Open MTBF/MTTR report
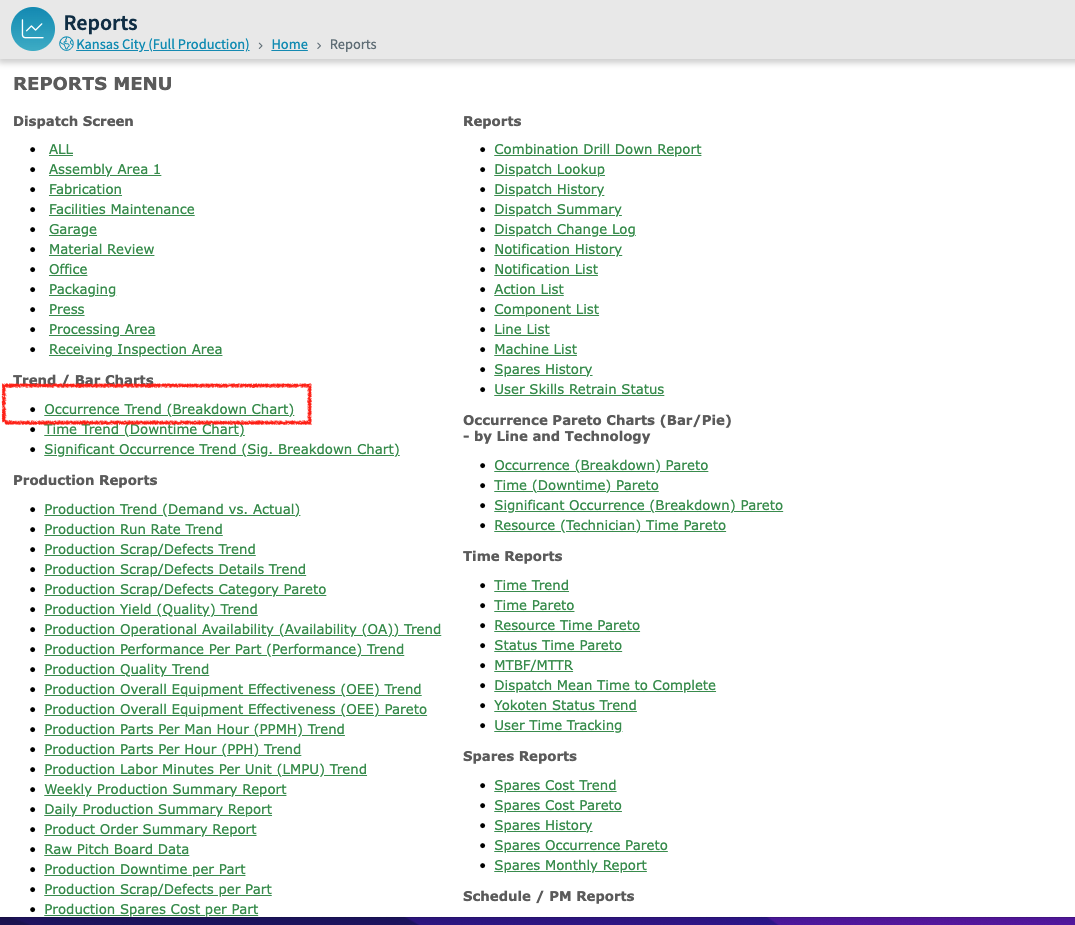 click(x=533, y=665)
